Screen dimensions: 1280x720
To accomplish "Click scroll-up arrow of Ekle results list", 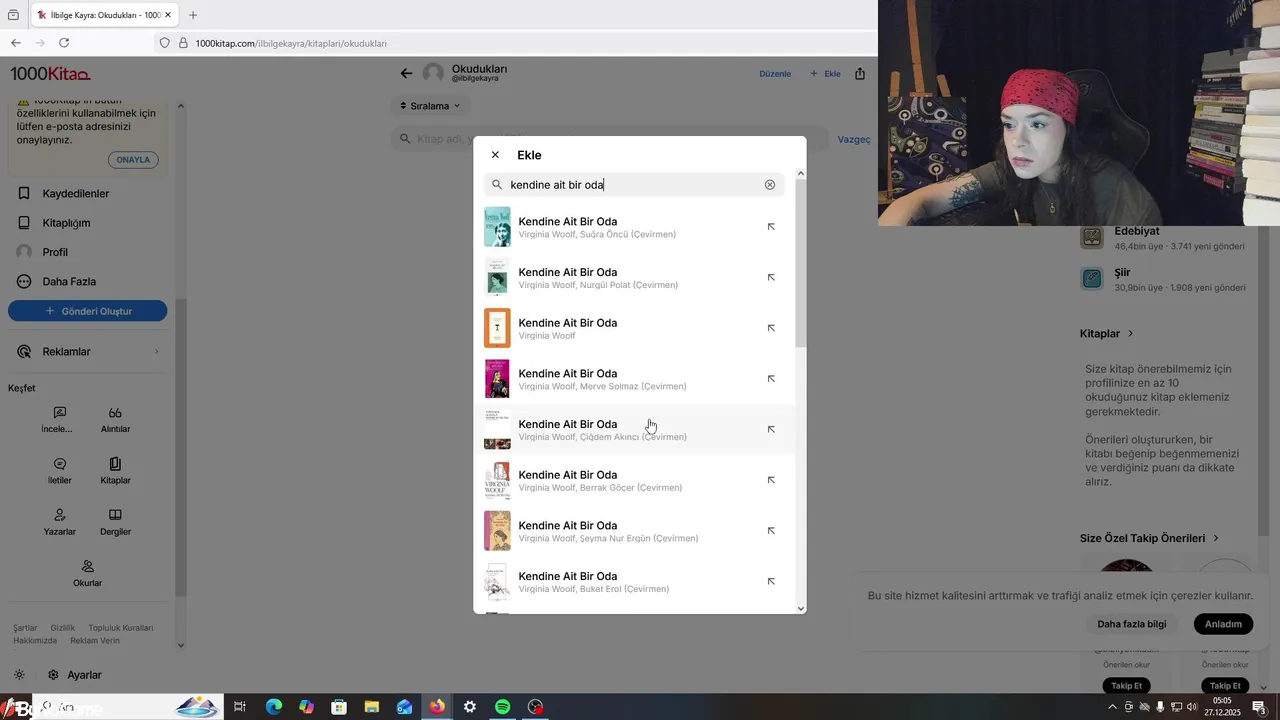I will 801,174.
